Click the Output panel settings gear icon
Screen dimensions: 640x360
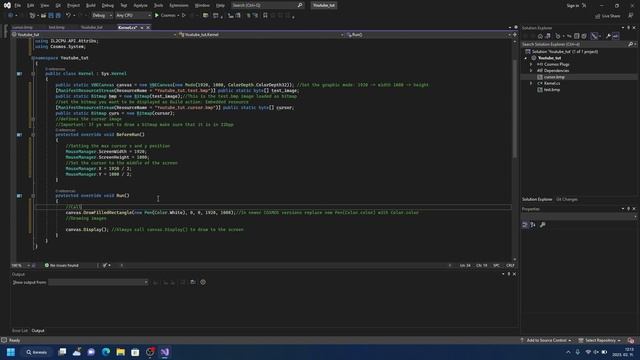(203, 282)
